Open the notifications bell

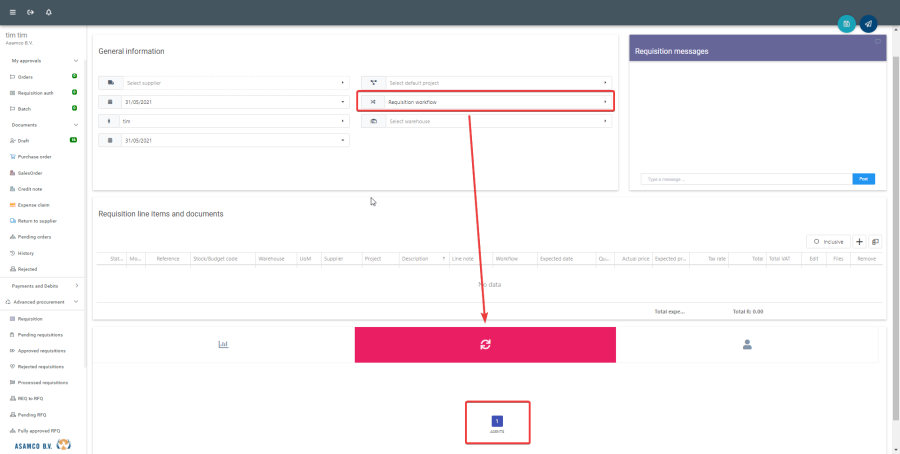click(x=49, y=12)
